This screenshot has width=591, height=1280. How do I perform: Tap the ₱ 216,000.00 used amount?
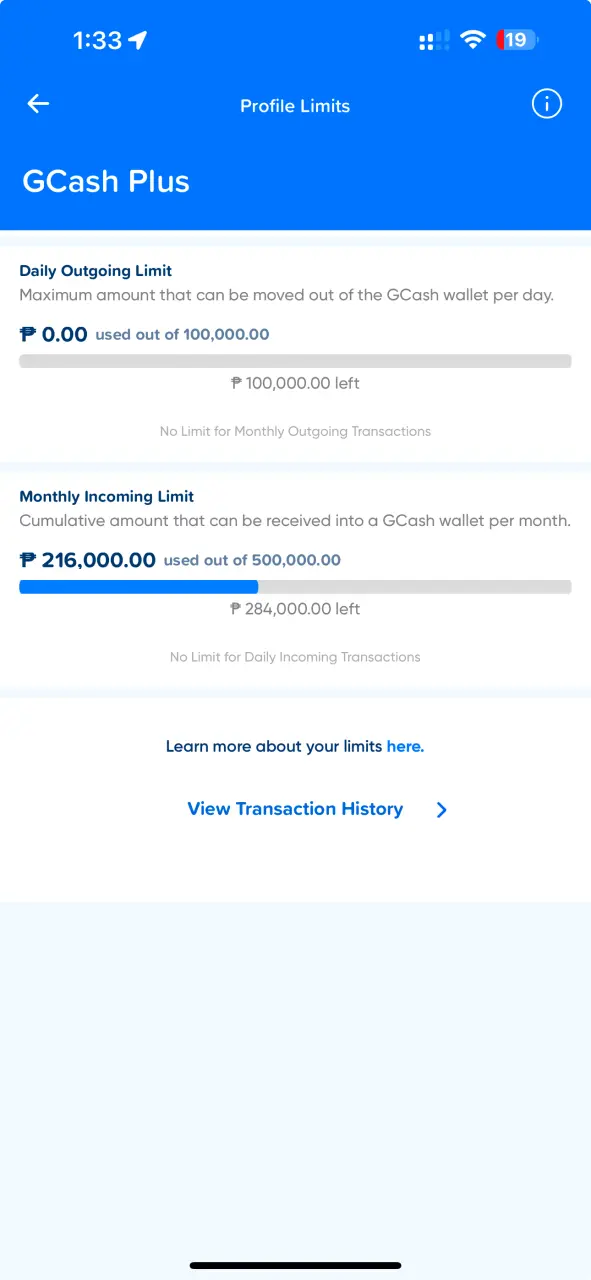pyautogui.click(x=88, y=560)
